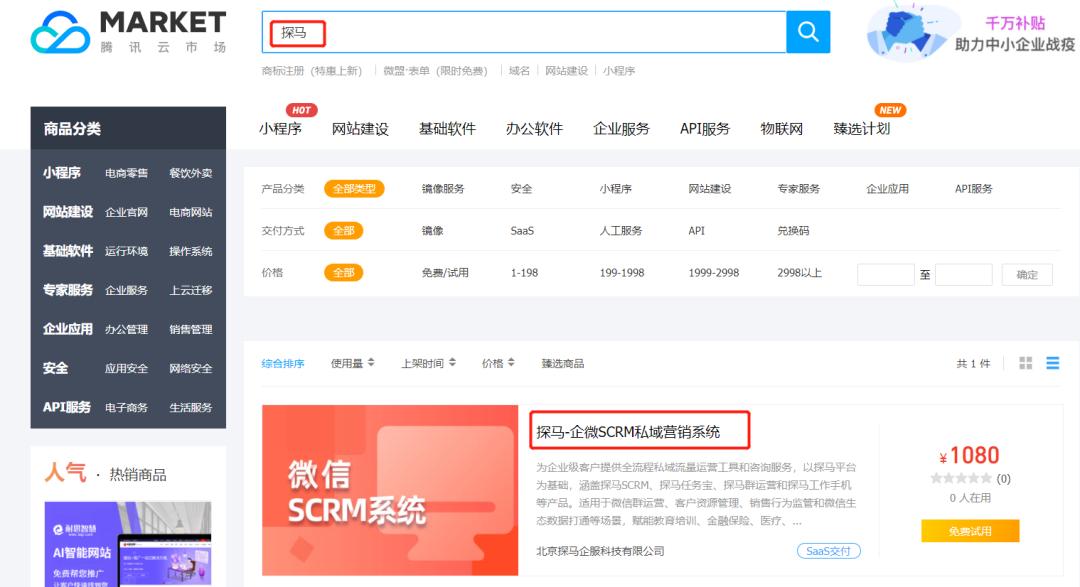
Task: Filter price by 免费/试用
Action: [445, 273]
